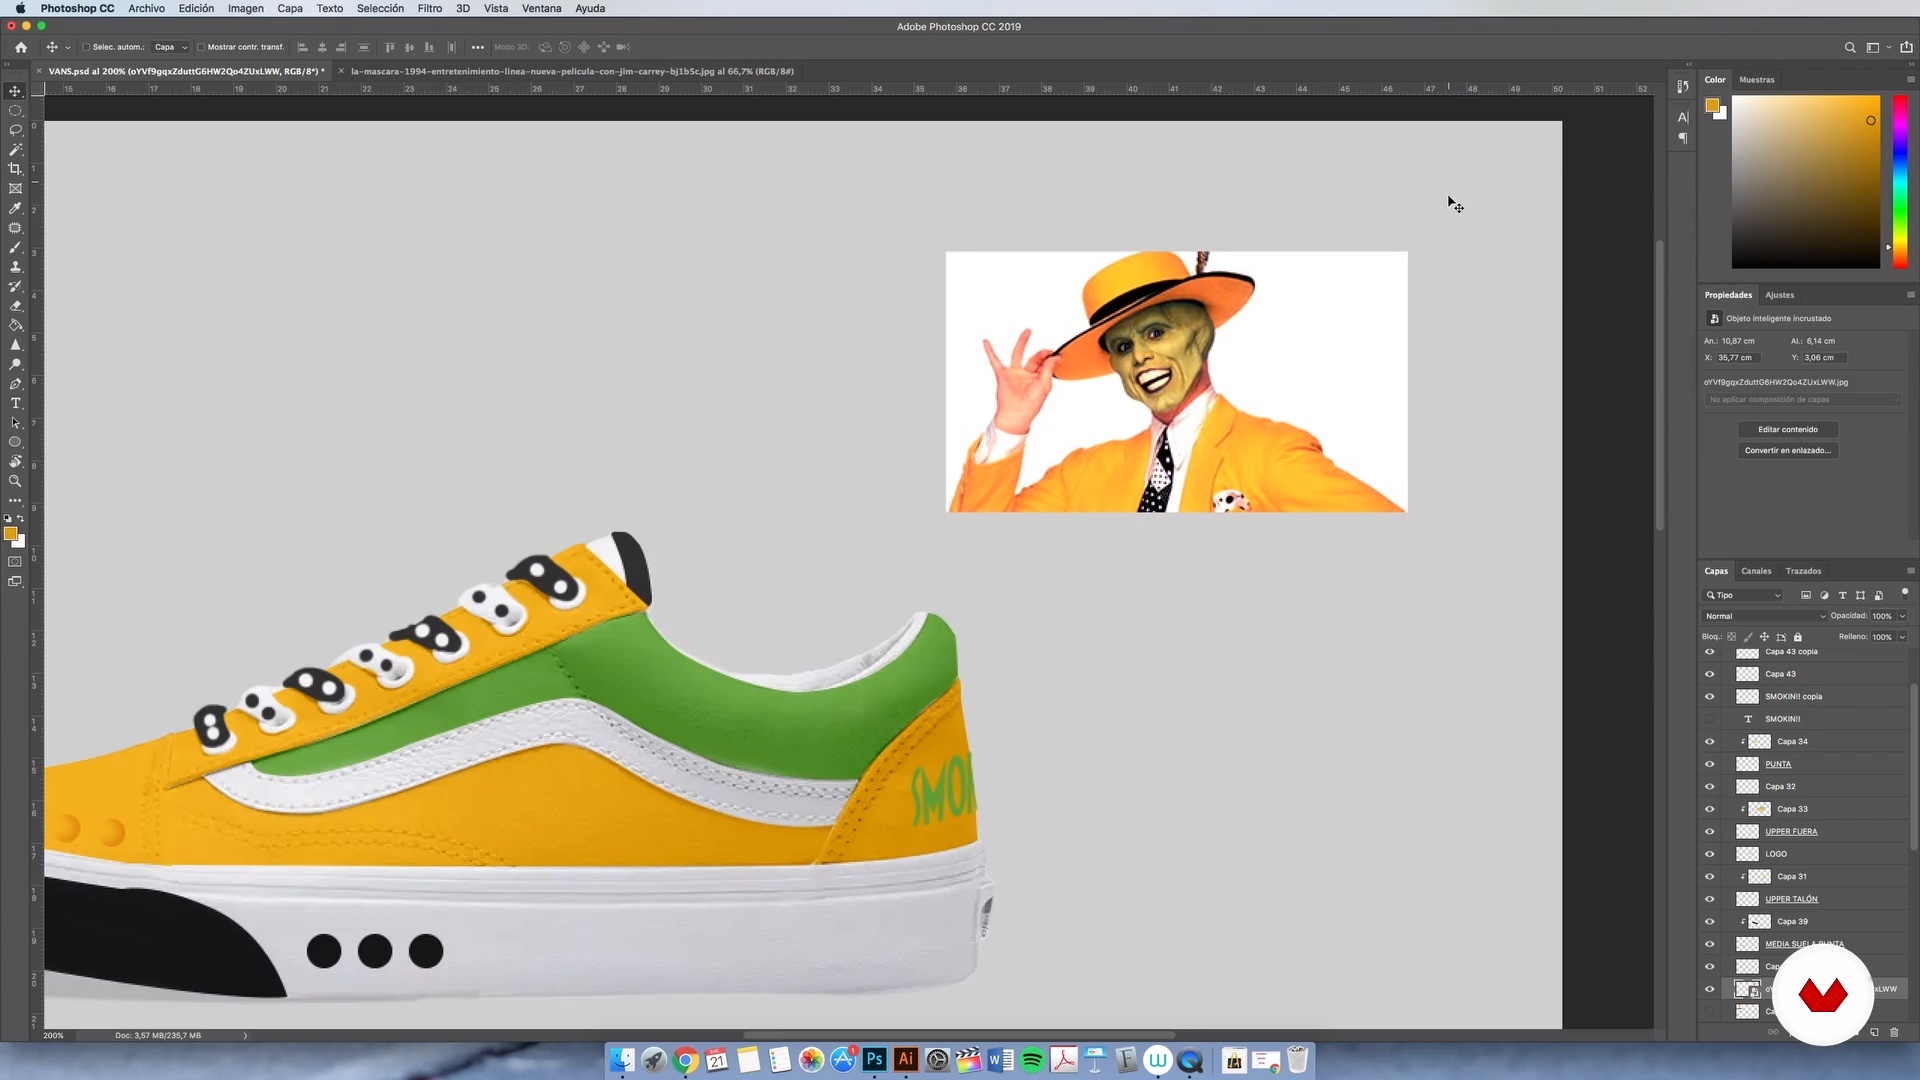
Task: Select the Lasso tool
Action: click(x=15, y=130)
